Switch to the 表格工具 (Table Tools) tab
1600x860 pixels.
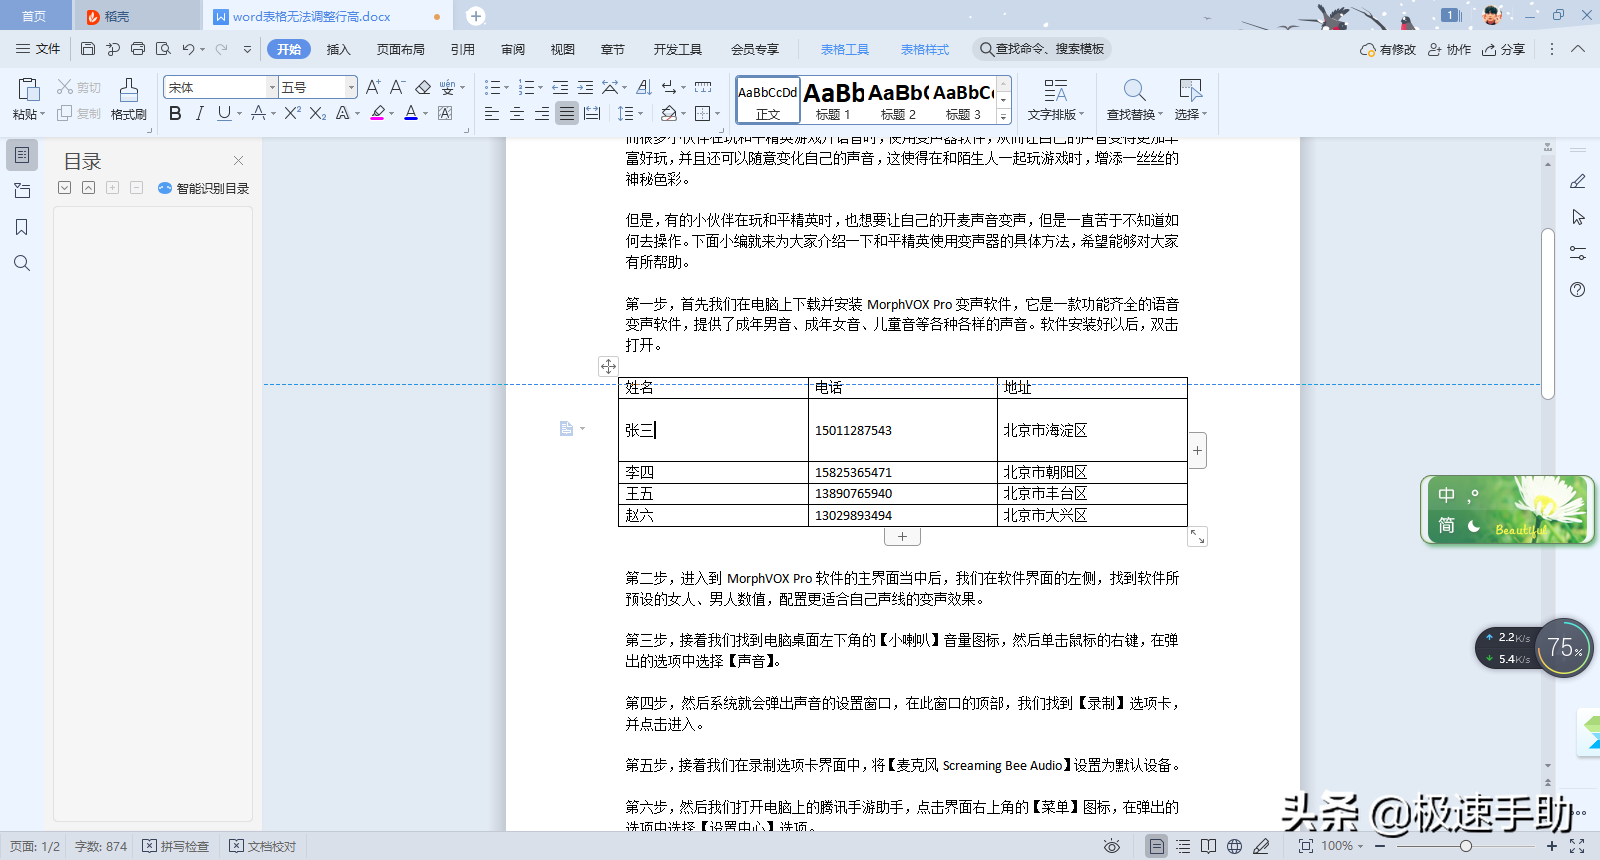pos(844,49)
